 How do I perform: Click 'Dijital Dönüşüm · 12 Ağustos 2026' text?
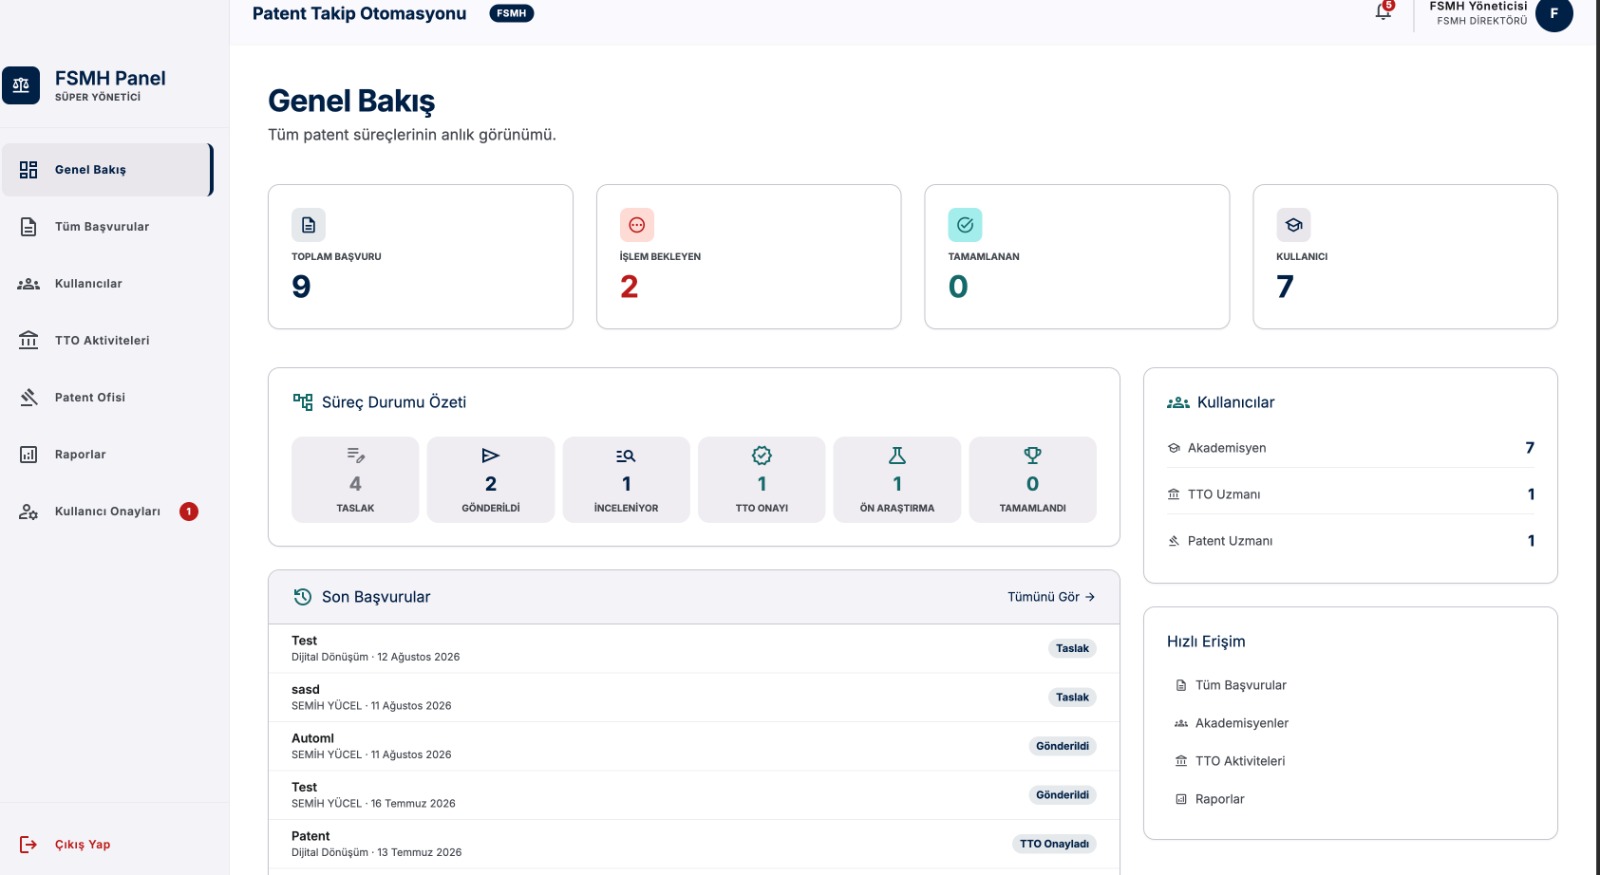(376, 657)
